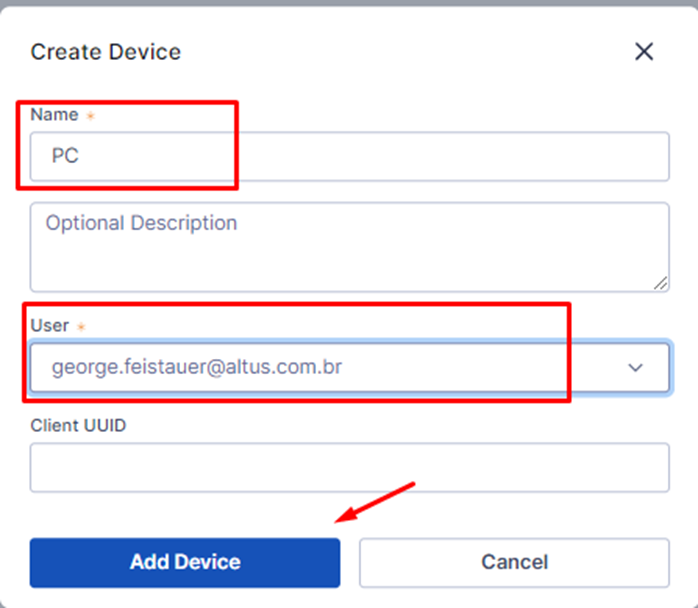Close the Create Device dialog
Viewport: 698px width, 608px height.
click(644, 52)
